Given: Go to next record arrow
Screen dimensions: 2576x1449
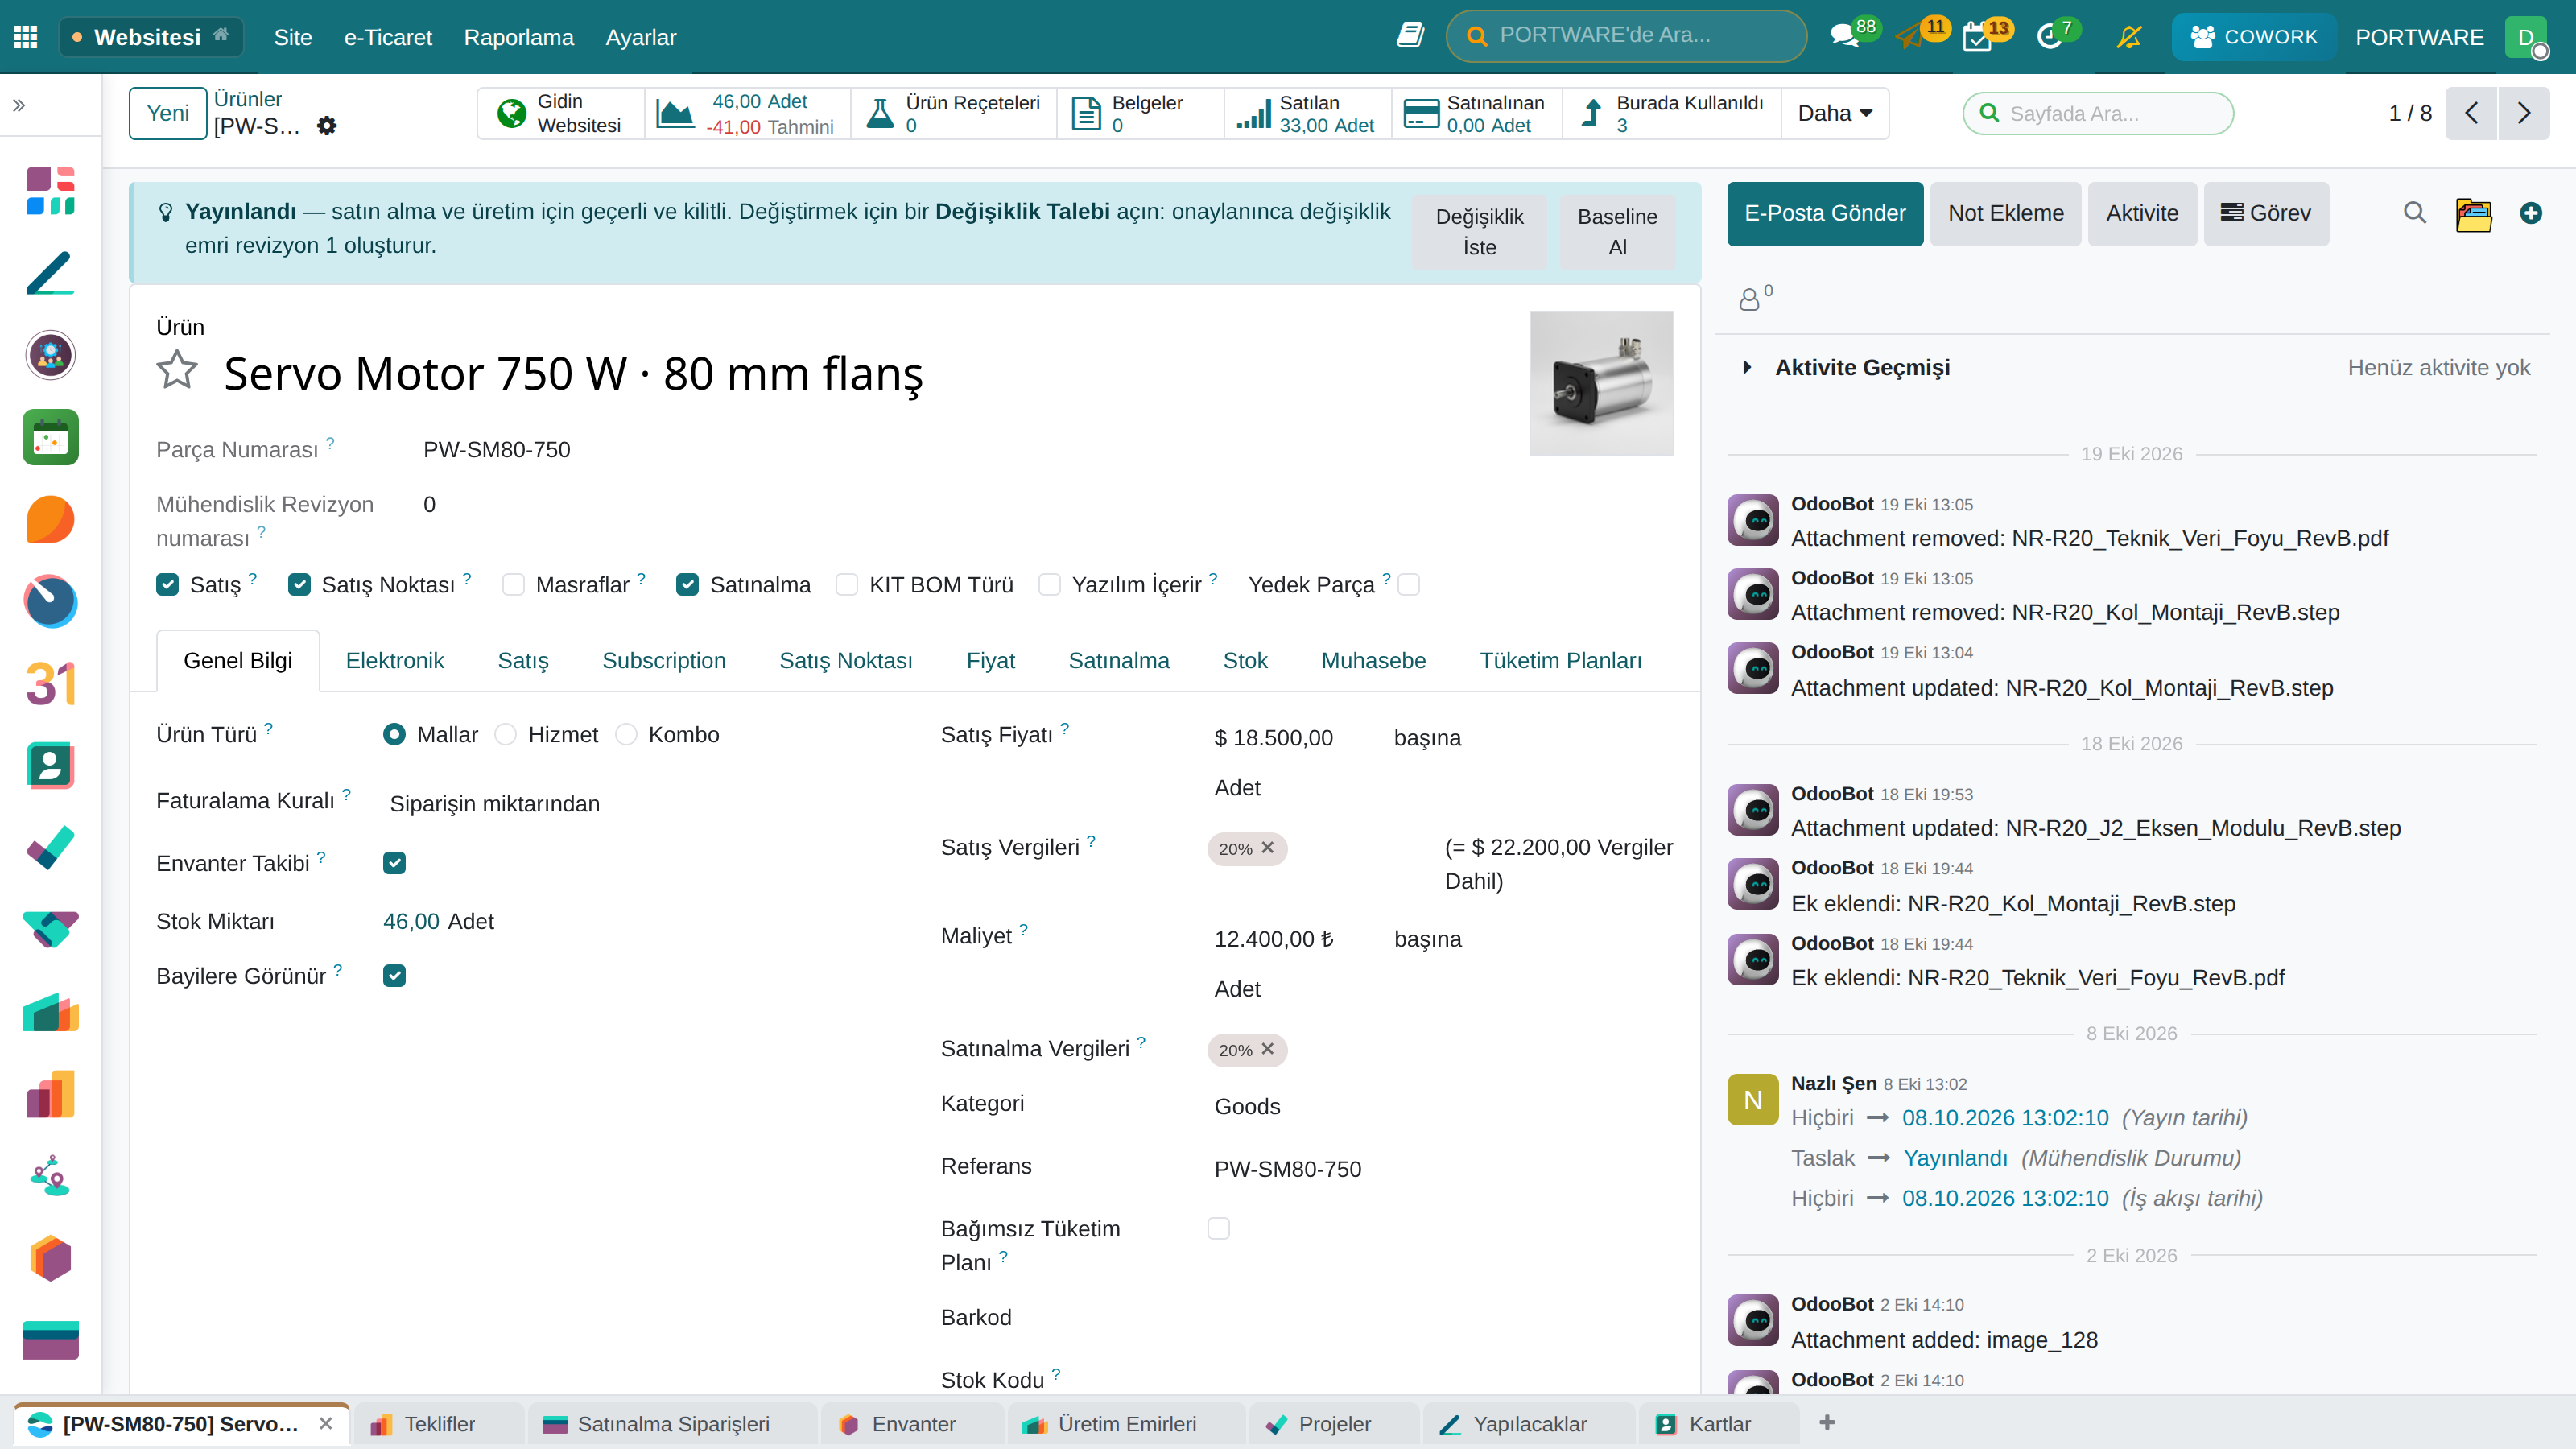Looking at the screenshot, I should (2523, 113).
